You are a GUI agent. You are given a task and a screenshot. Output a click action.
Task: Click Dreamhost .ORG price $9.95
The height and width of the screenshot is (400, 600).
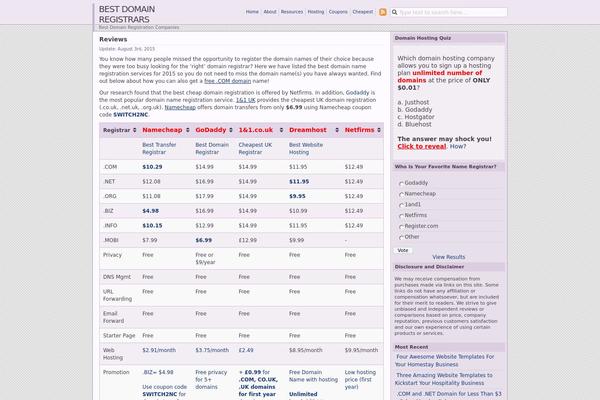point(297,196)
